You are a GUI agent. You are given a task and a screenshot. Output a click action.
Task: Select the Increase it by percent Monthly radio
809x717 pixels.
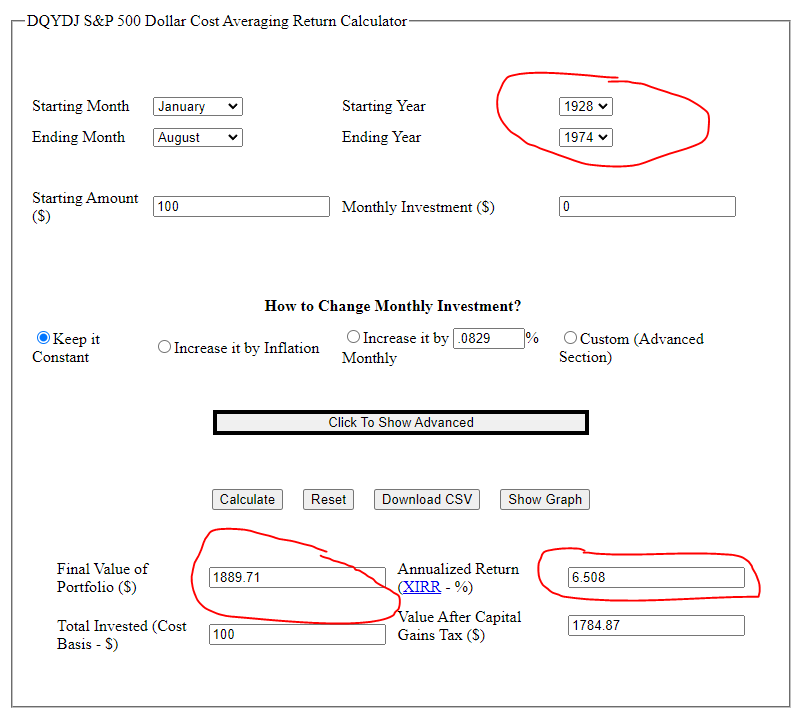click(353, 337)
